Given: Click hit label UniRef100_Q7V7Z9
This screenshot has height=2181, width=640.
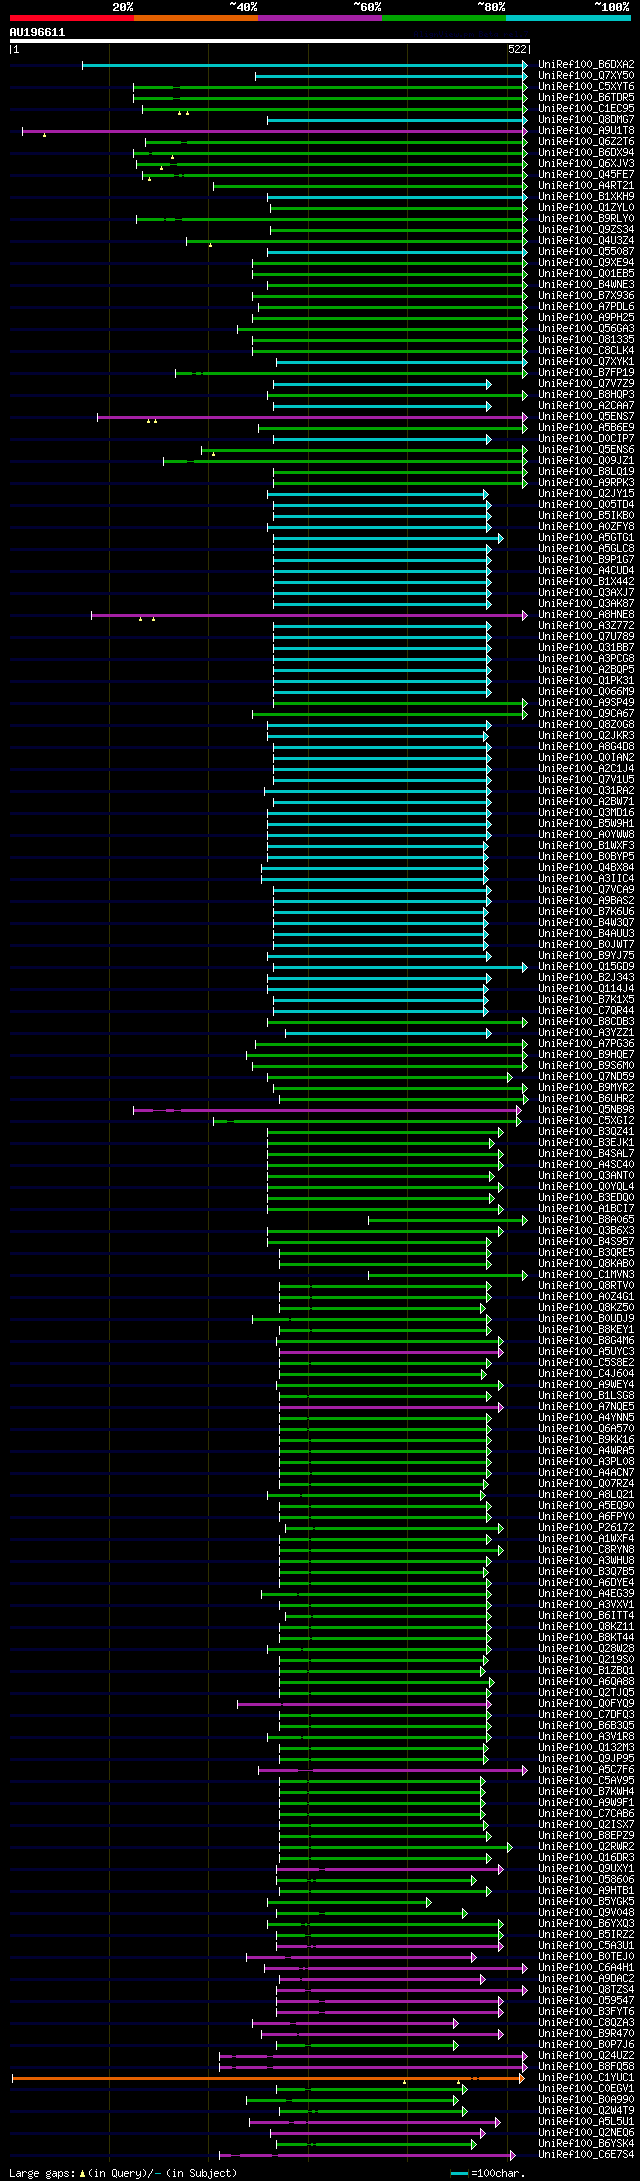Looking at the screenshot, I should (586, 383).
